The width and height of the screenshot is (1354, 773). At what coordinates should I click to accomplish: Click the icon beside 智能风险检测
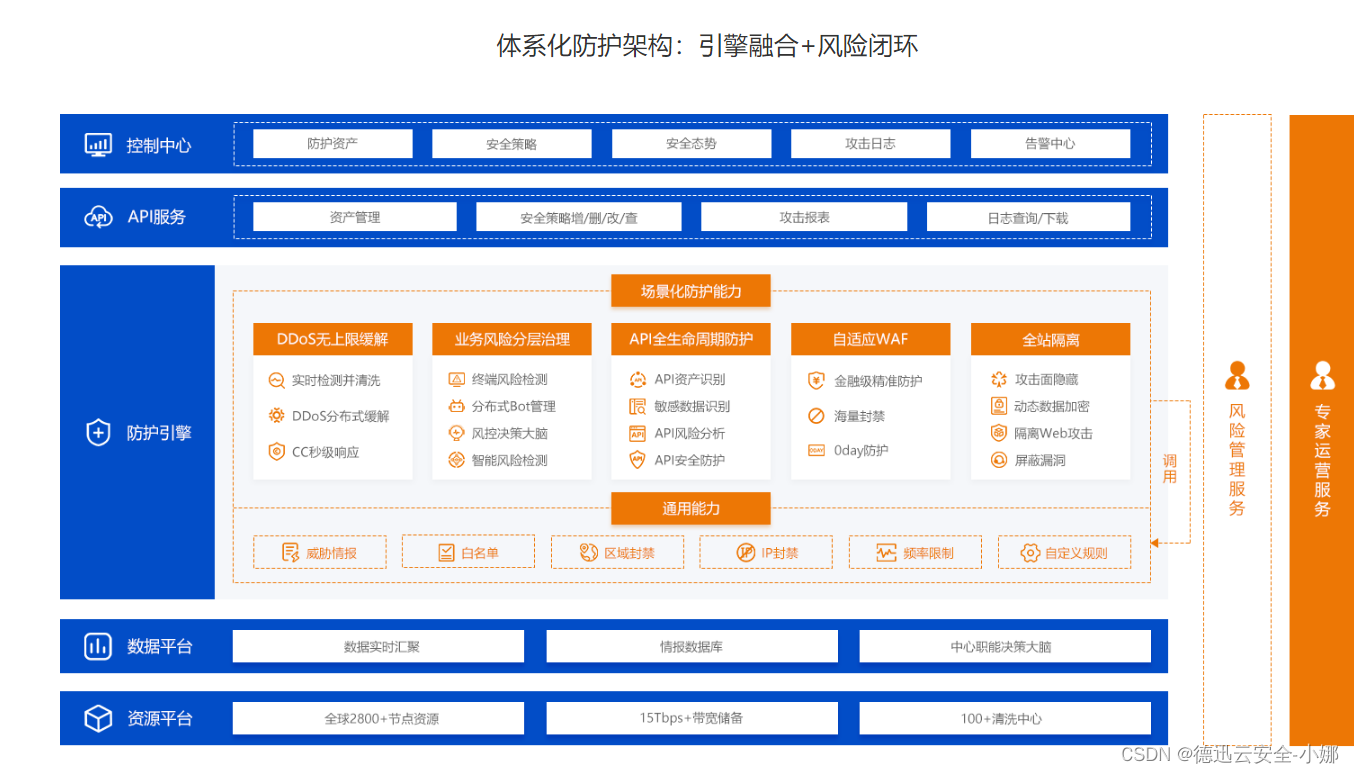click(x=456, y=460)
